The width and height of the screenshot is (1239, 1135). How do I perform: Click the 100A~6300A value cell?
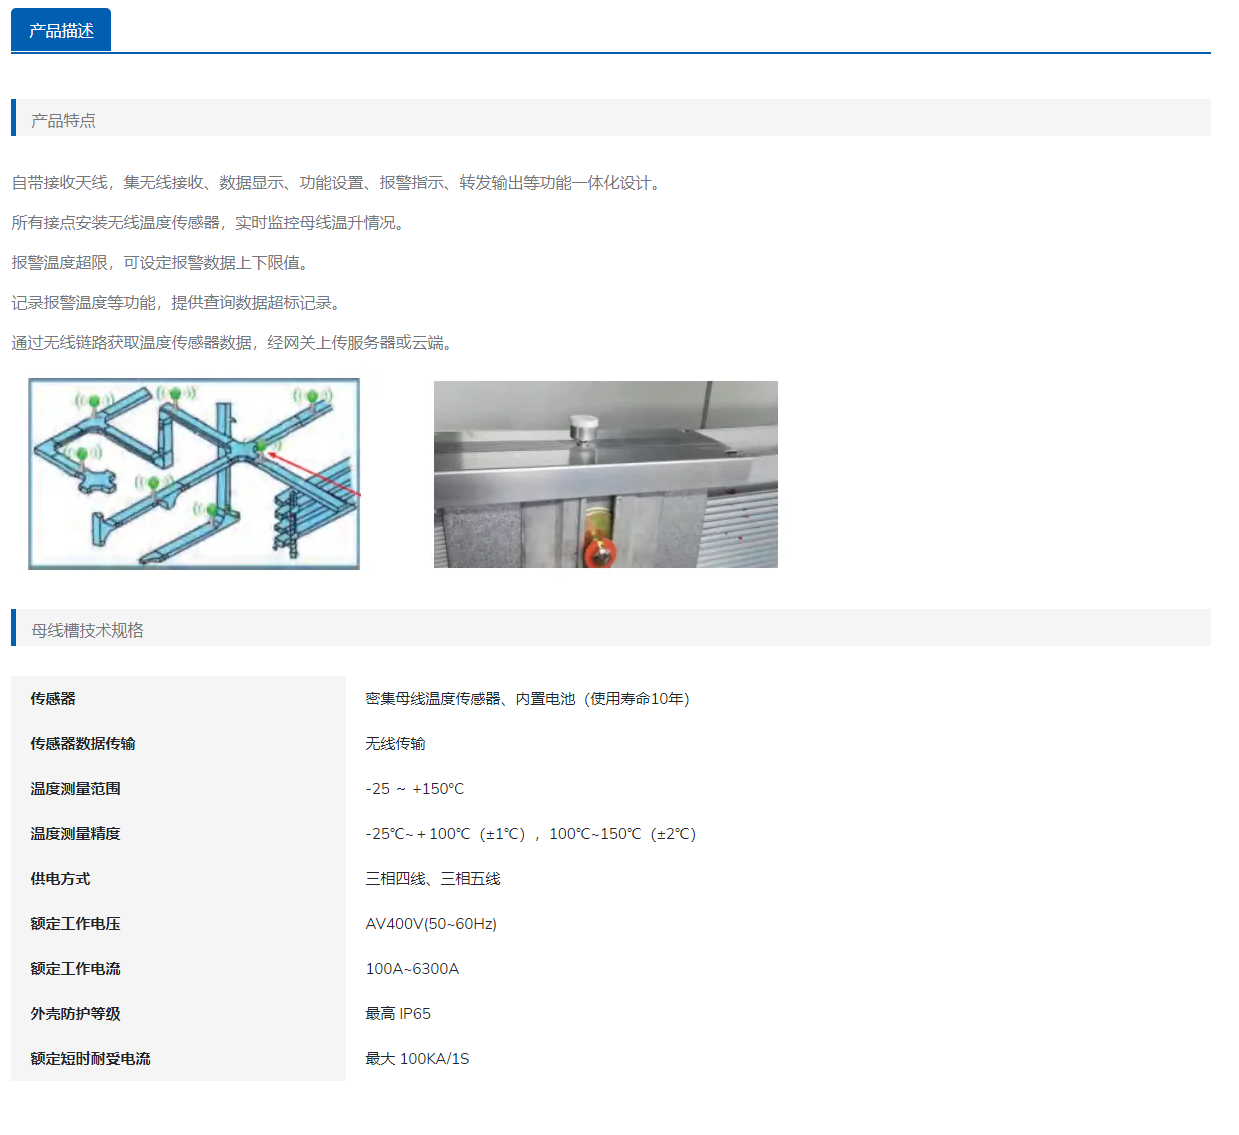click(413, 968)
